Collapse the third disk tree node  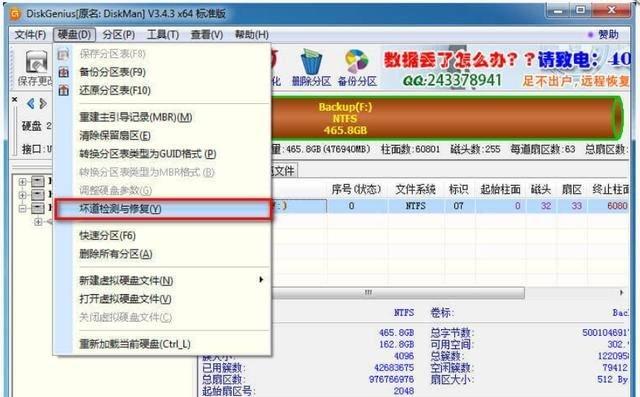click(x=22, y=208)
